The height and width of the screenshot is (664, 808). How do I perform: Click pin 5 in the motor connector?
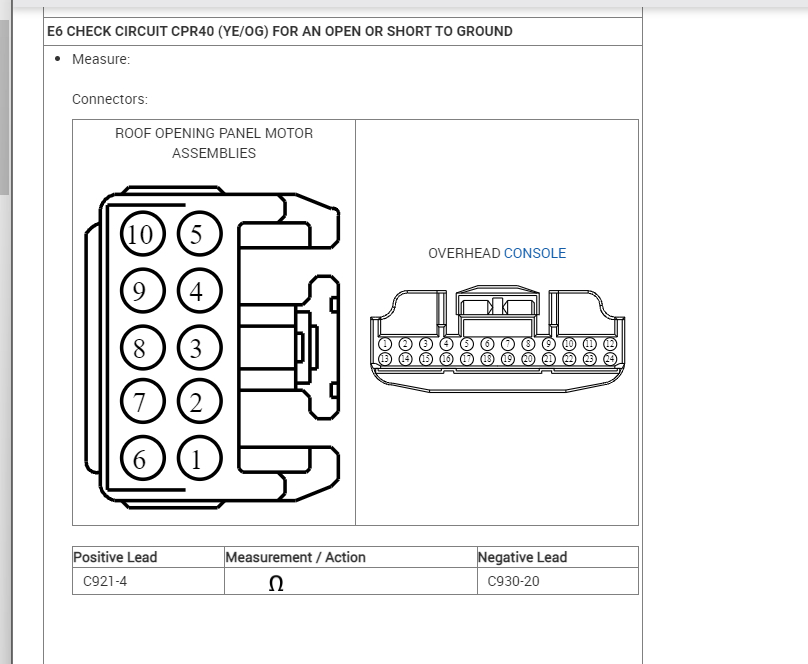199,234
